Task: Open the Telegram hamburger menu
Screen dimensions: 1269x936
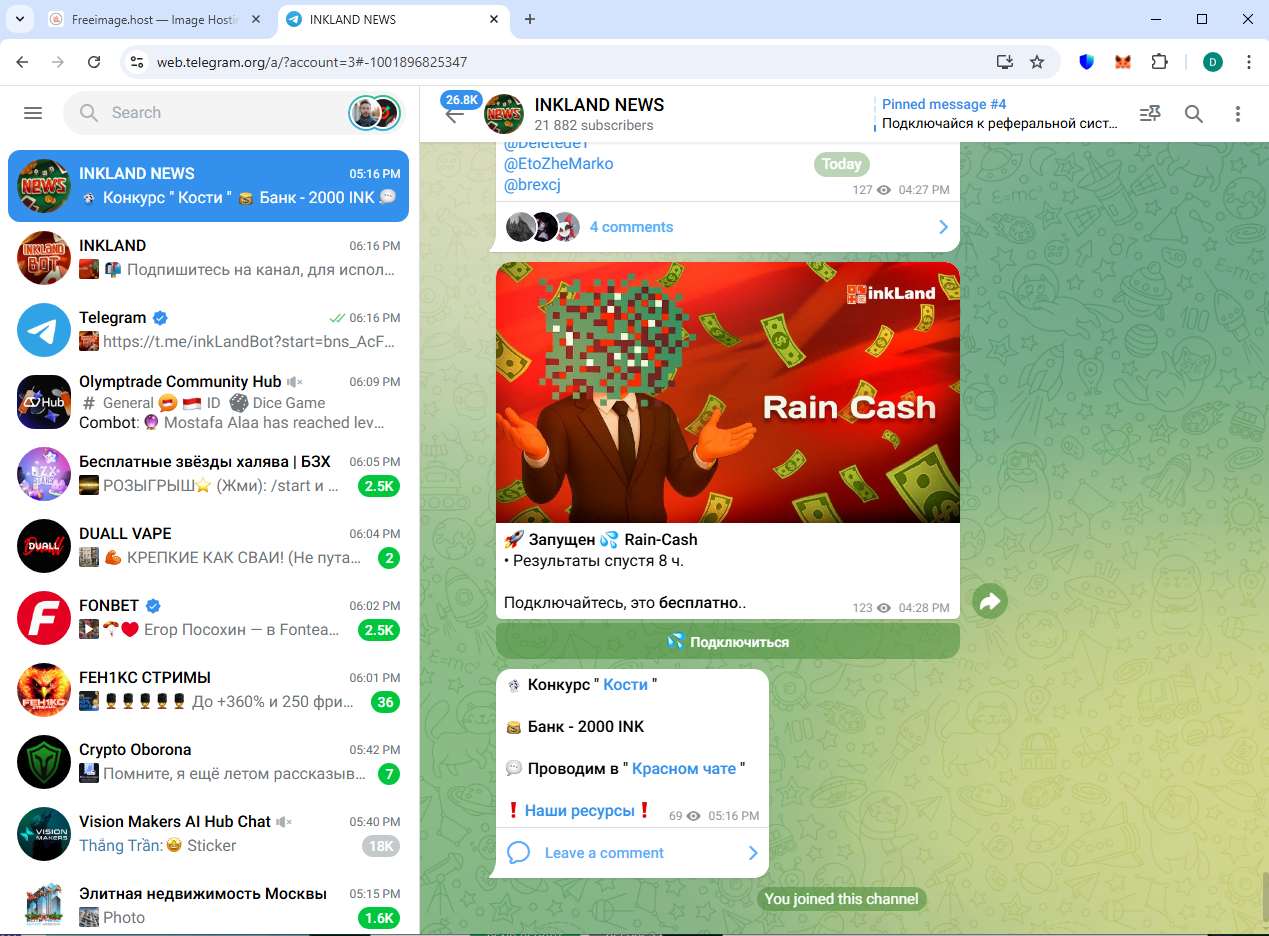Action: click(33, 113)
